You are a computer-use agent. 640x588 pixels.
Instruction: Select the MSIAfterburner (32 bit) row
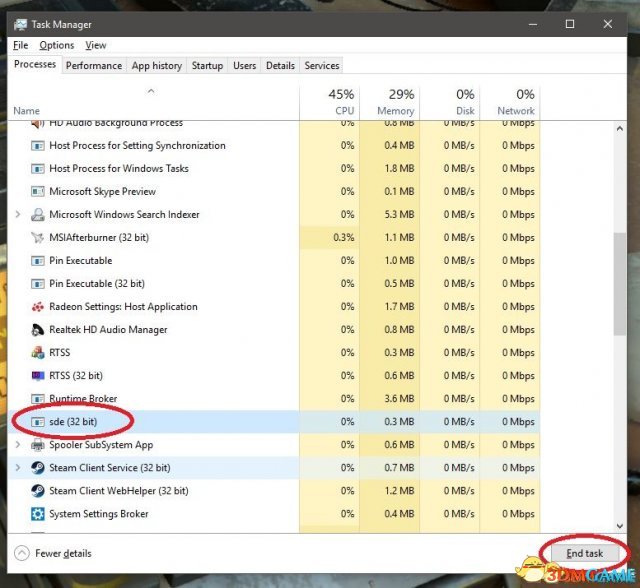pos(274,237)
